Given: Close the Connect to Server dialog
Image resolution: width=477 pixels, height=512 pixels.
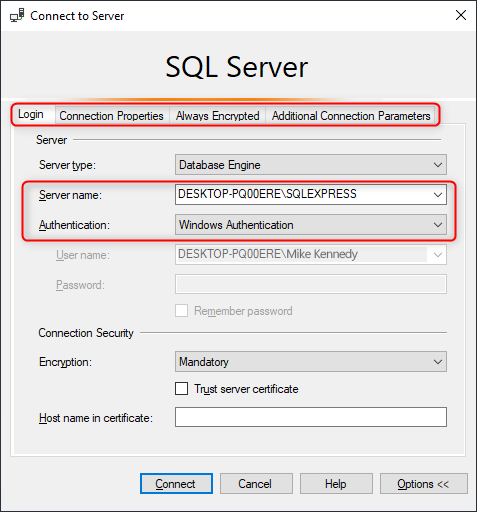Looking at the screenshot, I should pos(461,15).
